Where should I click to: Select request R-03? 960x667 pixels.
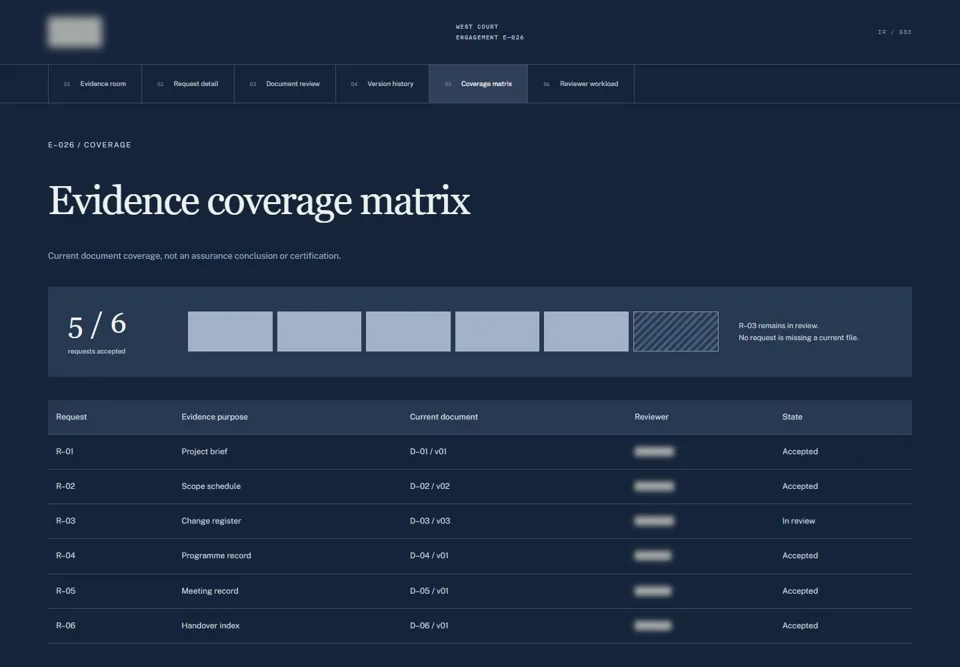pyautogui.click(x=66, y=521)
